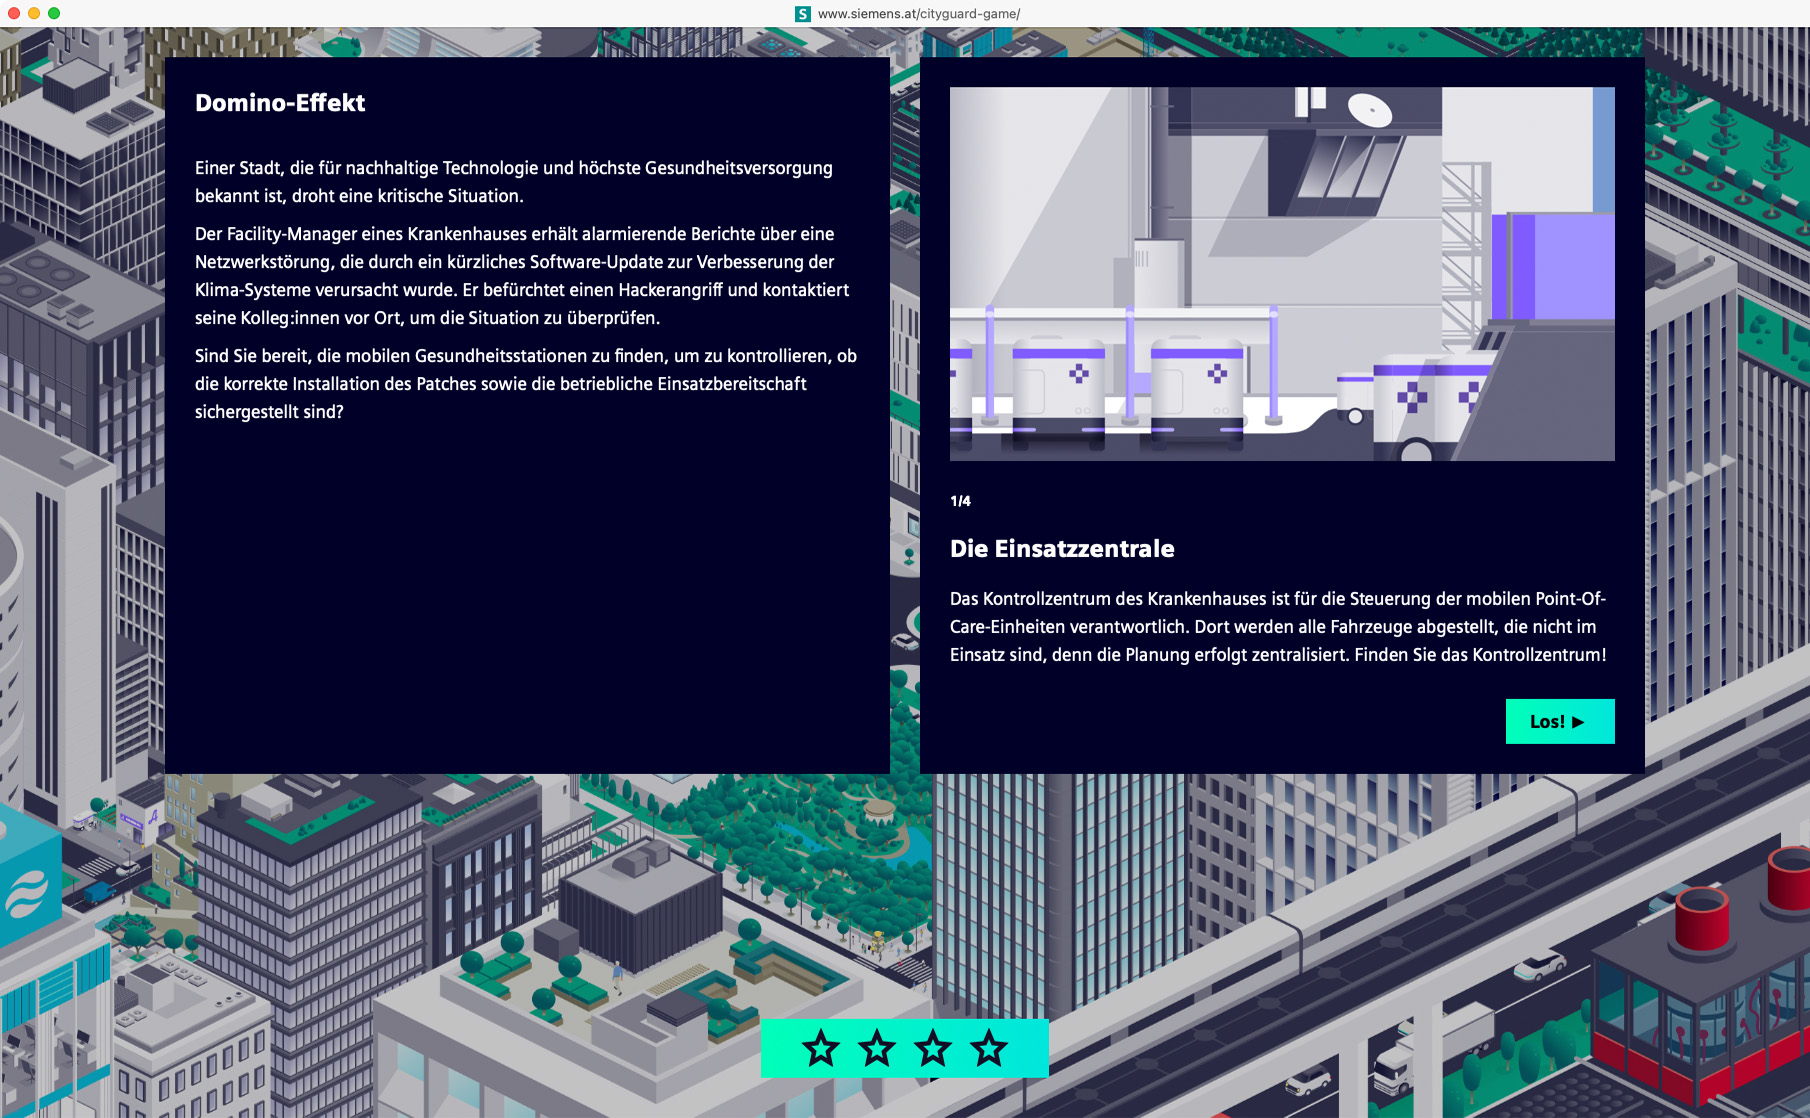Click the Domino-Effekt heading
1810x1118 pixels.
(280, 103)
